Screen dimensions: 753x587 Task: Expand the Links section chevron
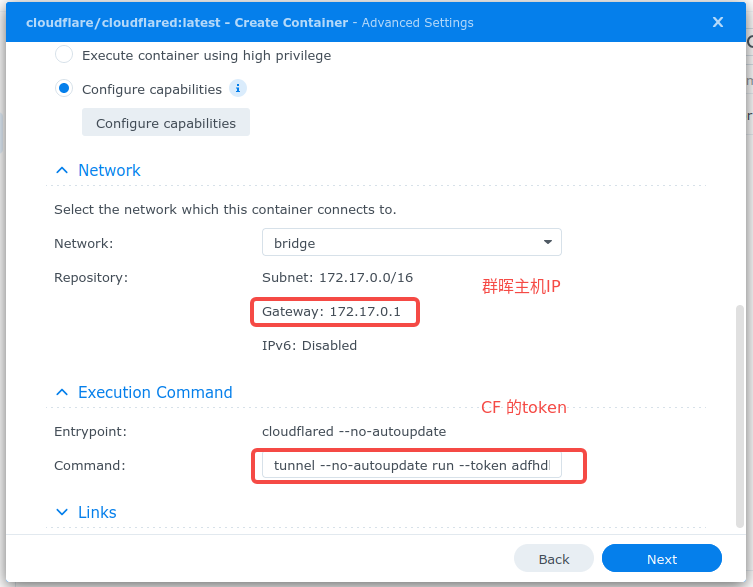pyautogui.click(x=62, y=513)
